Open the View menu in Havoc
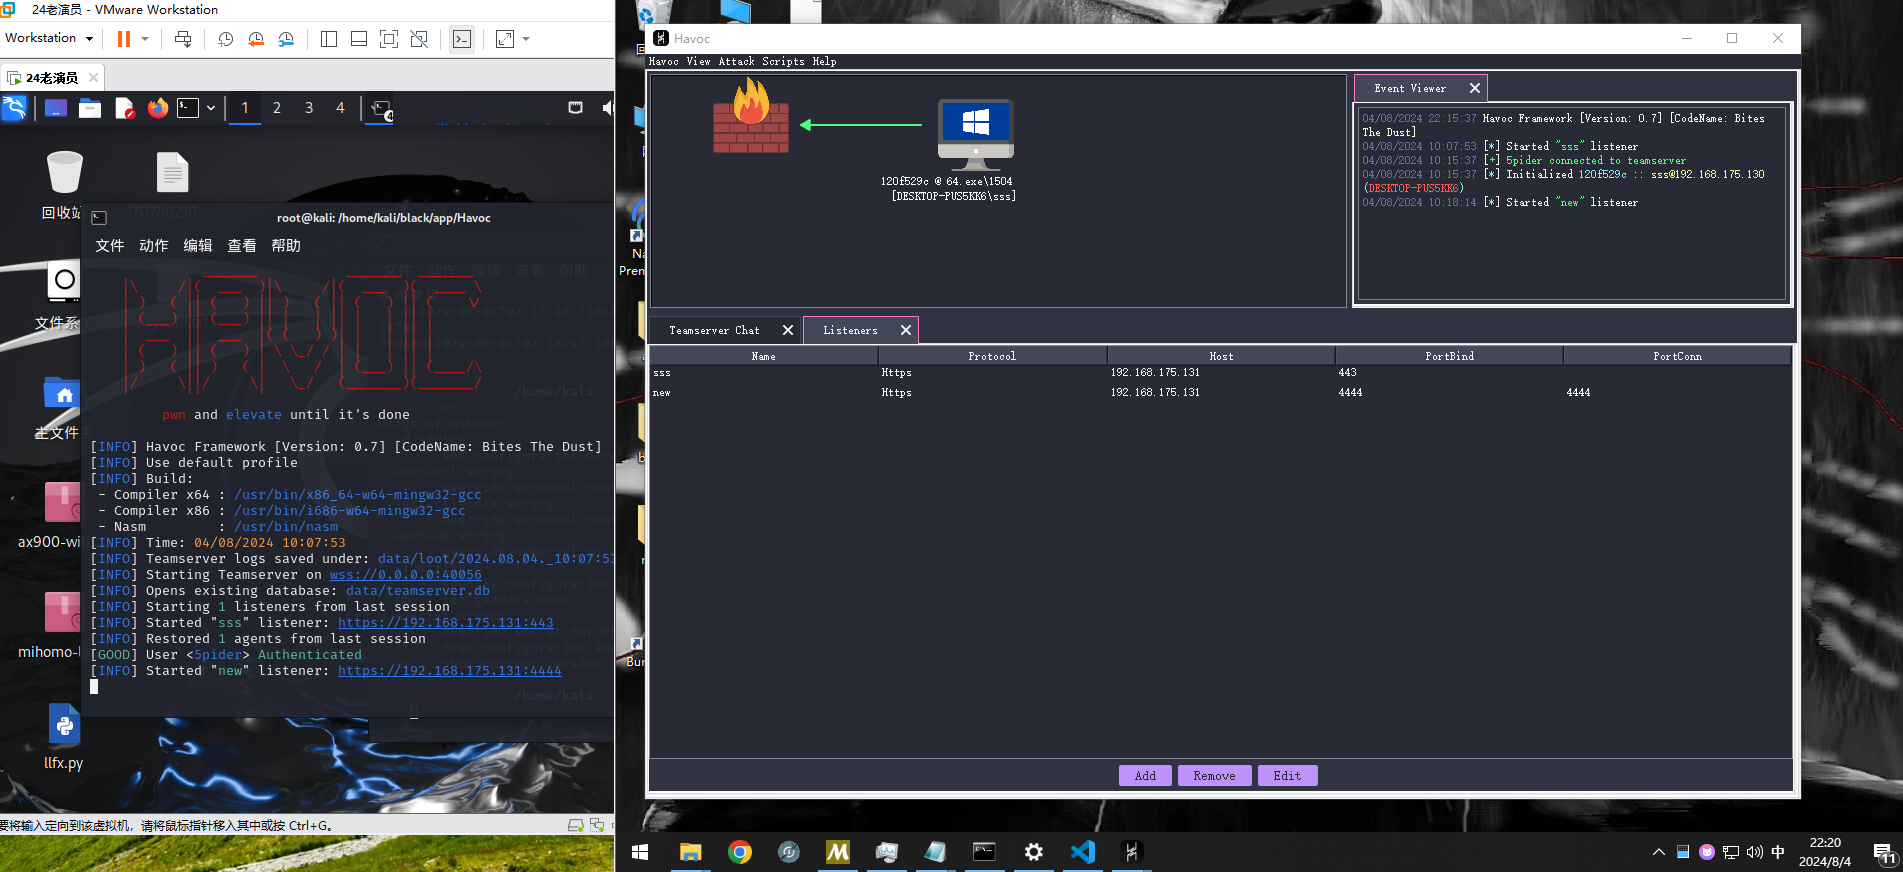The width and height of the screenshot is (1903, 872). click(698, 61)
